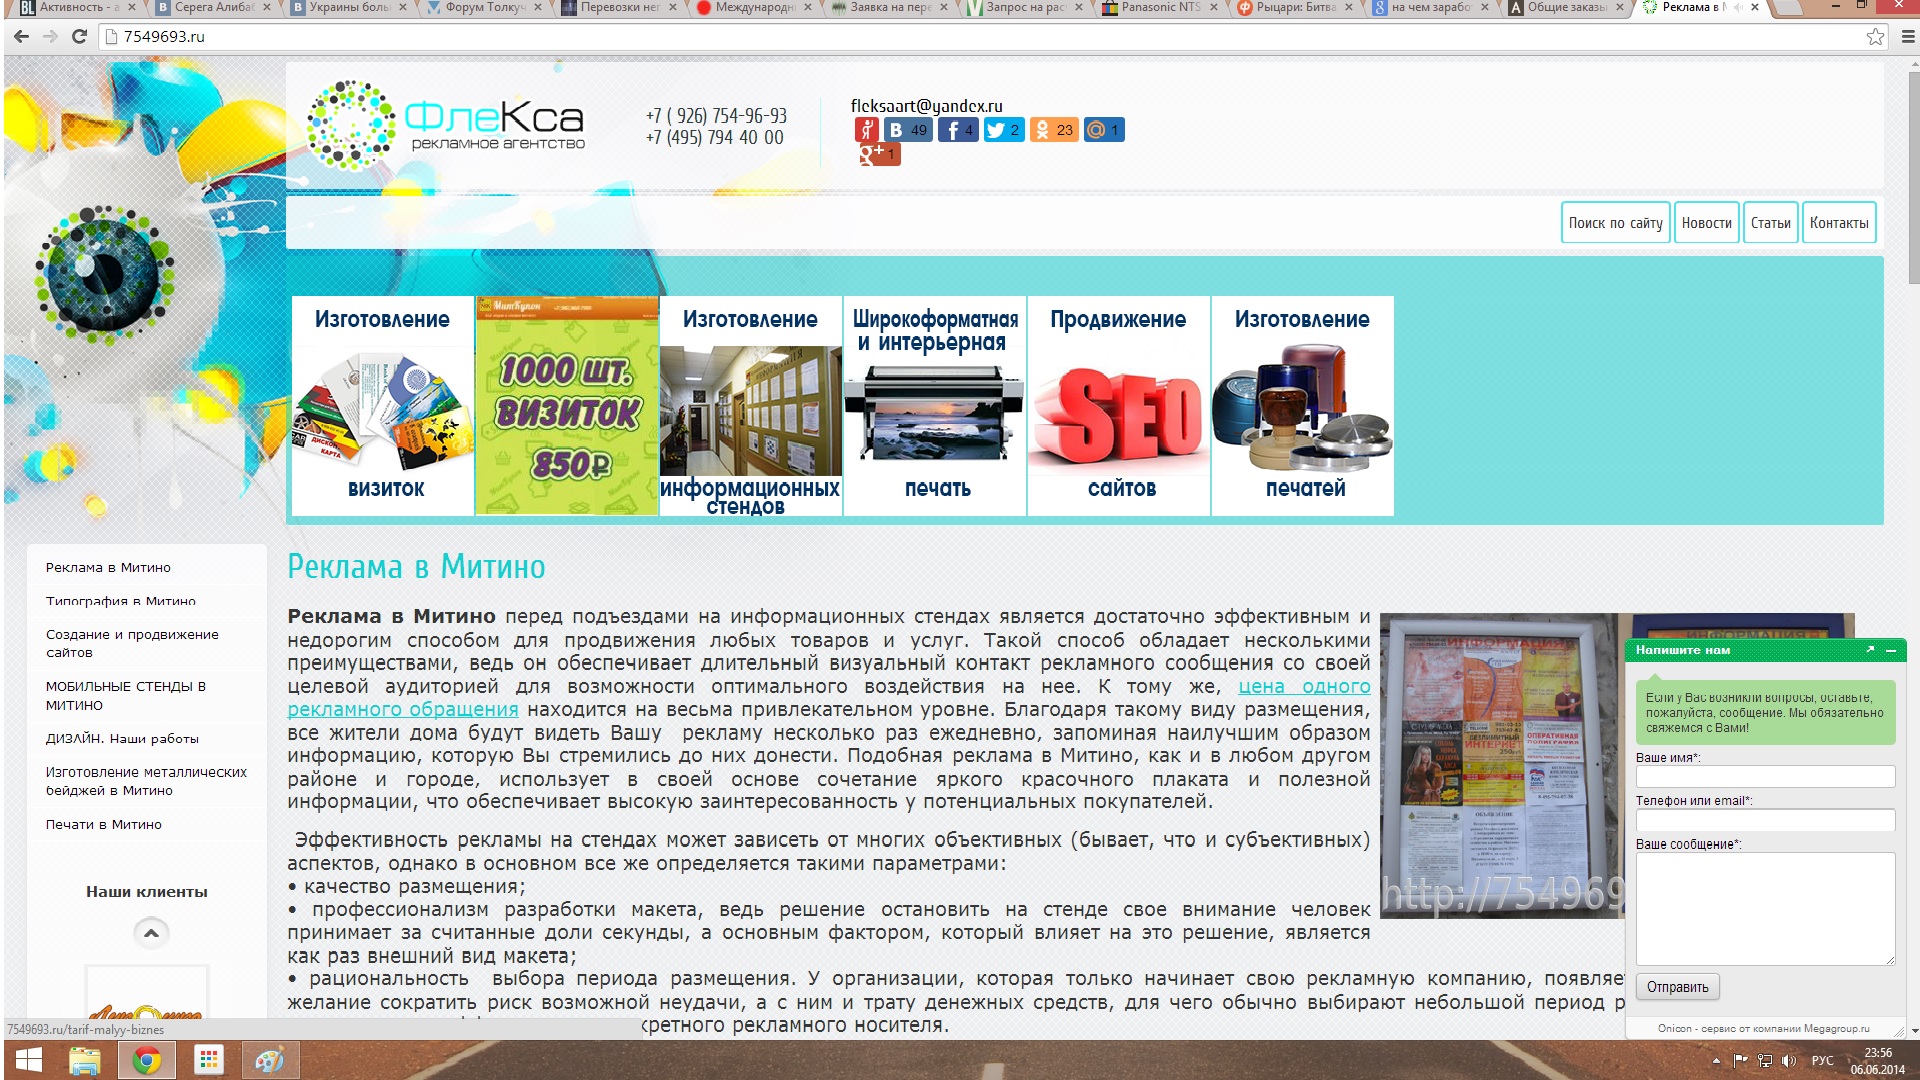Image resolution: width=1920 pixels, height=1080 pixels.
Task: Click the network icon in system tray
Action: click(1765, 1061)
